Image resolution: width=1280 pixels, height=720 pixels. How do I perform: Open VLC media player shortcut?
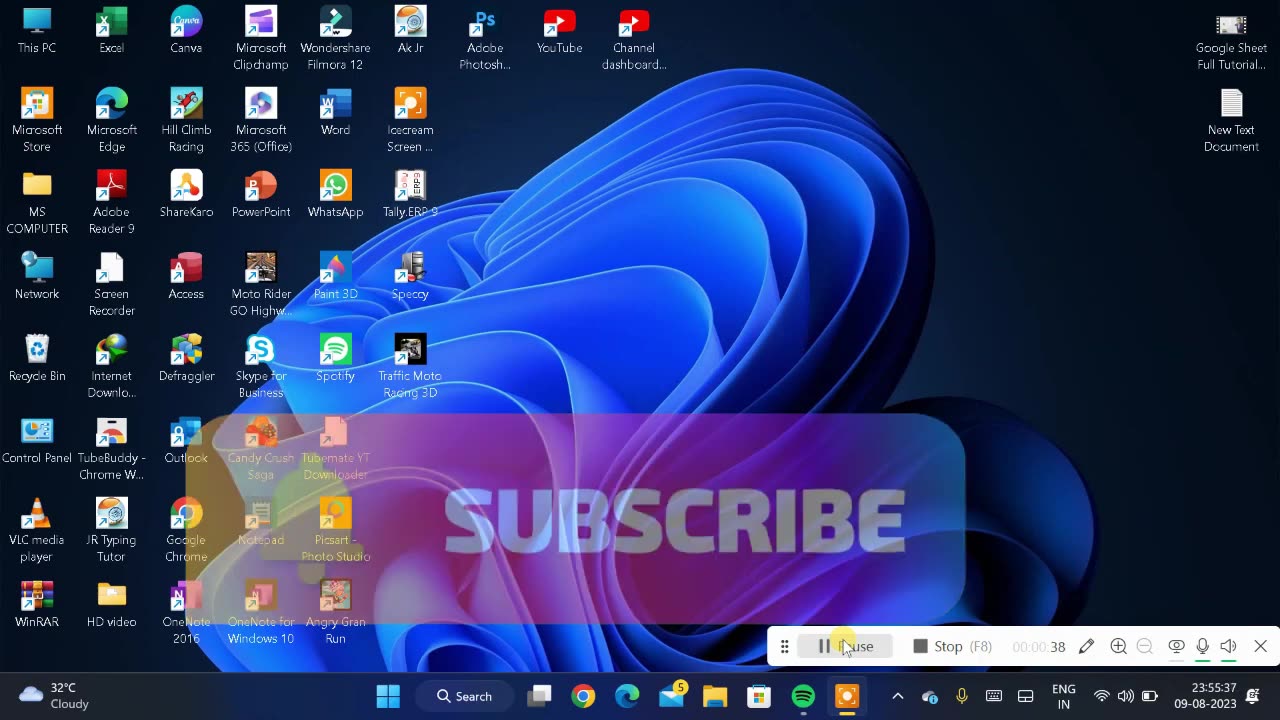[x=37, y=530]
